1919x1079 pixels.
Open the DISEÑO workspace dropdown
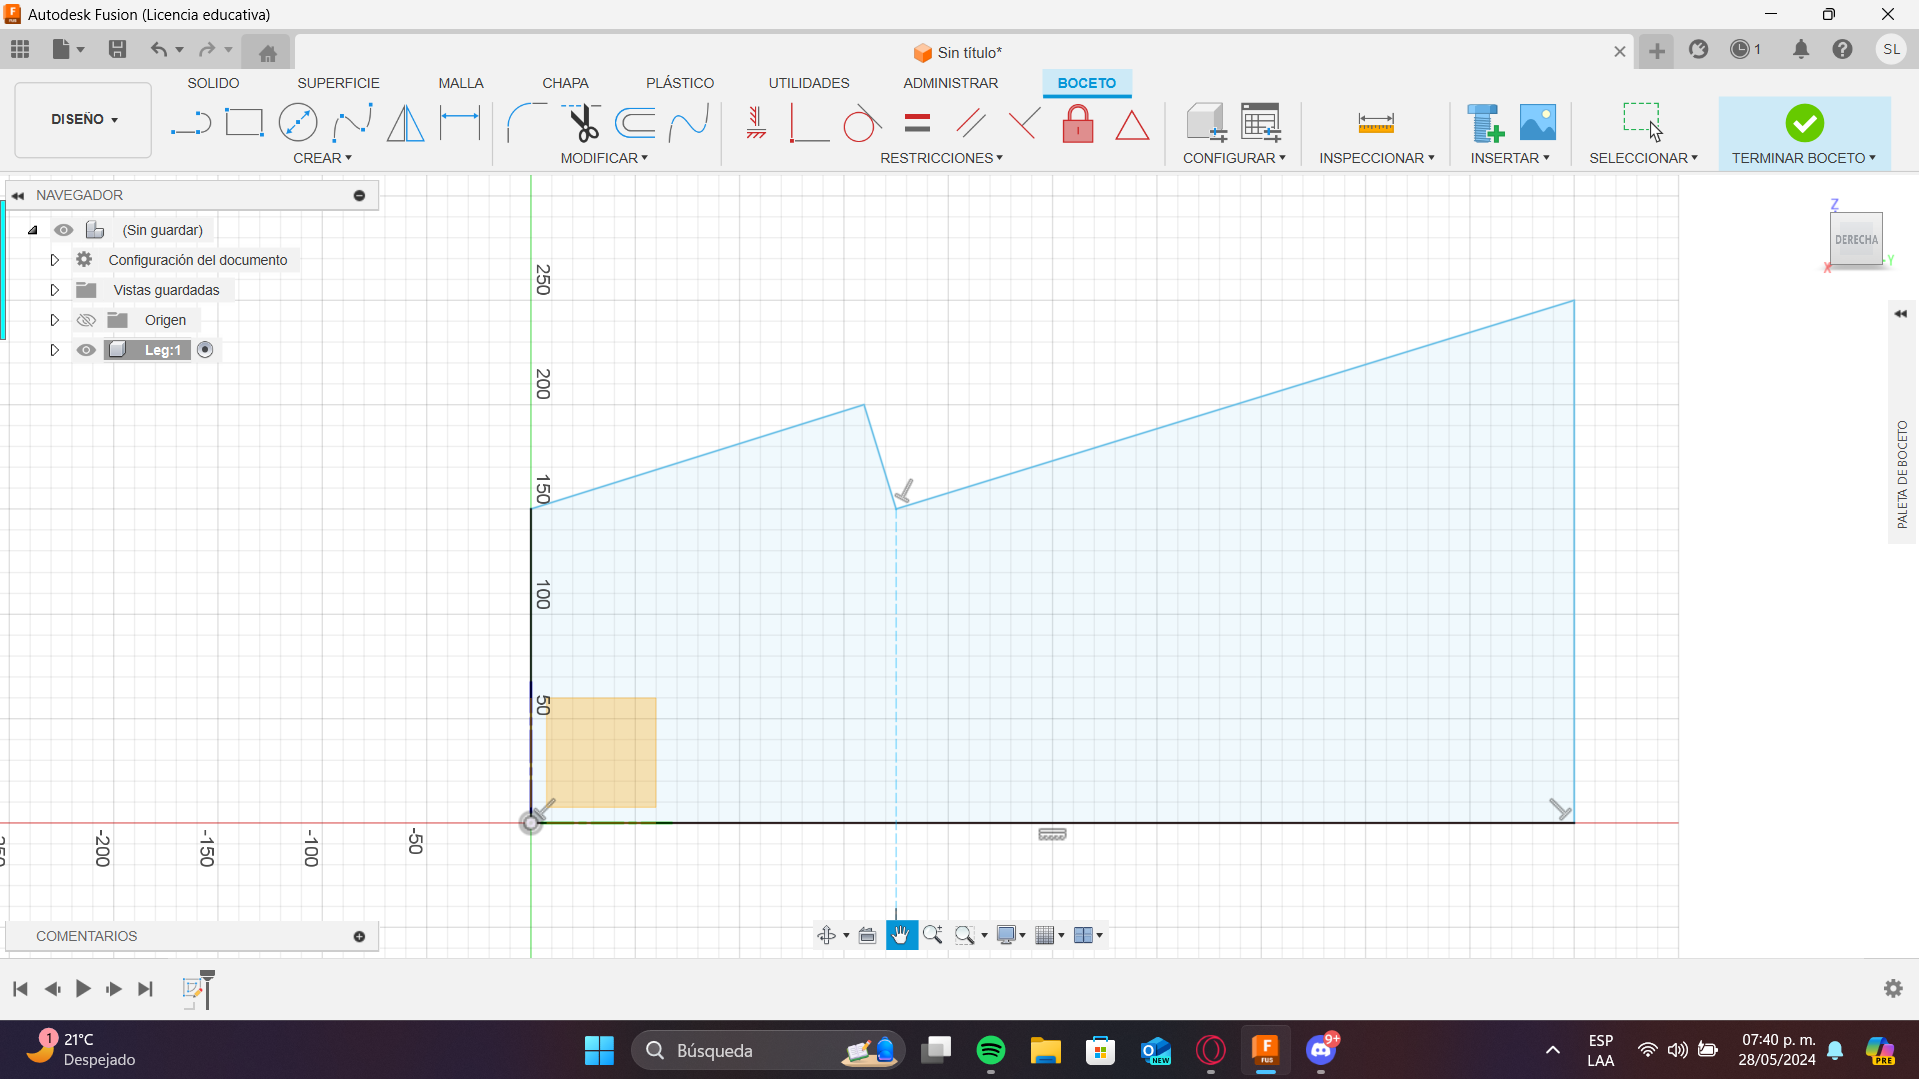point(84,119)
